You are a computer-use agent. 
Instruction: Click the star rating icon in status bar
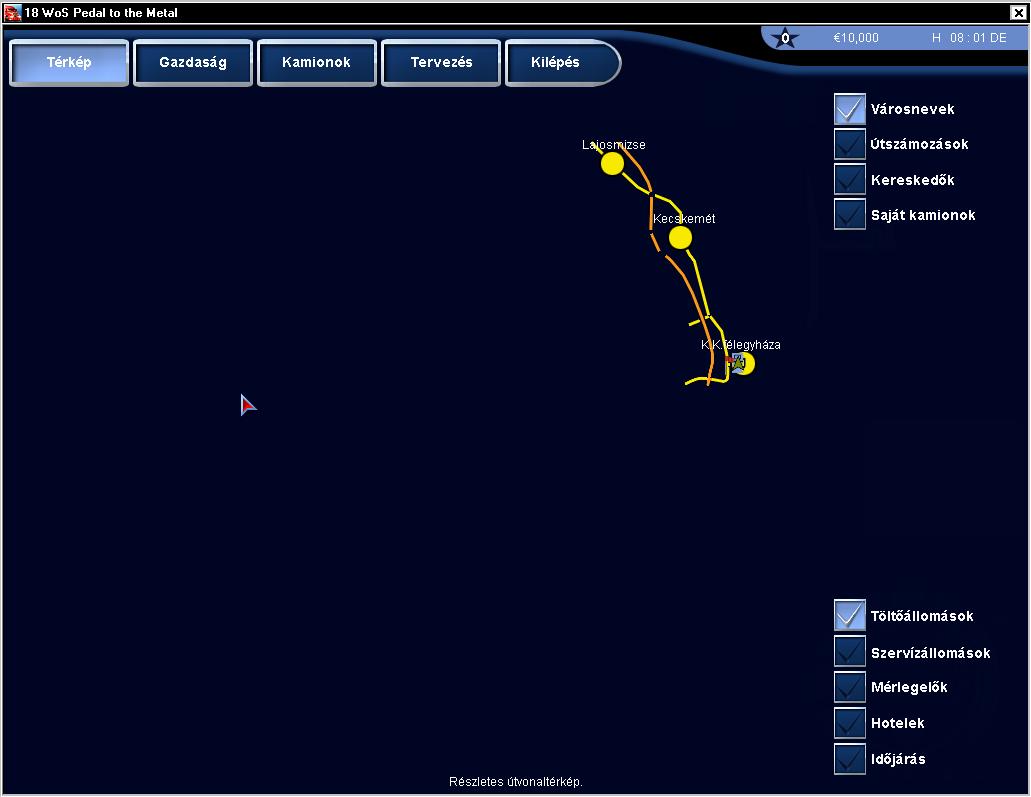pos(785,39)
